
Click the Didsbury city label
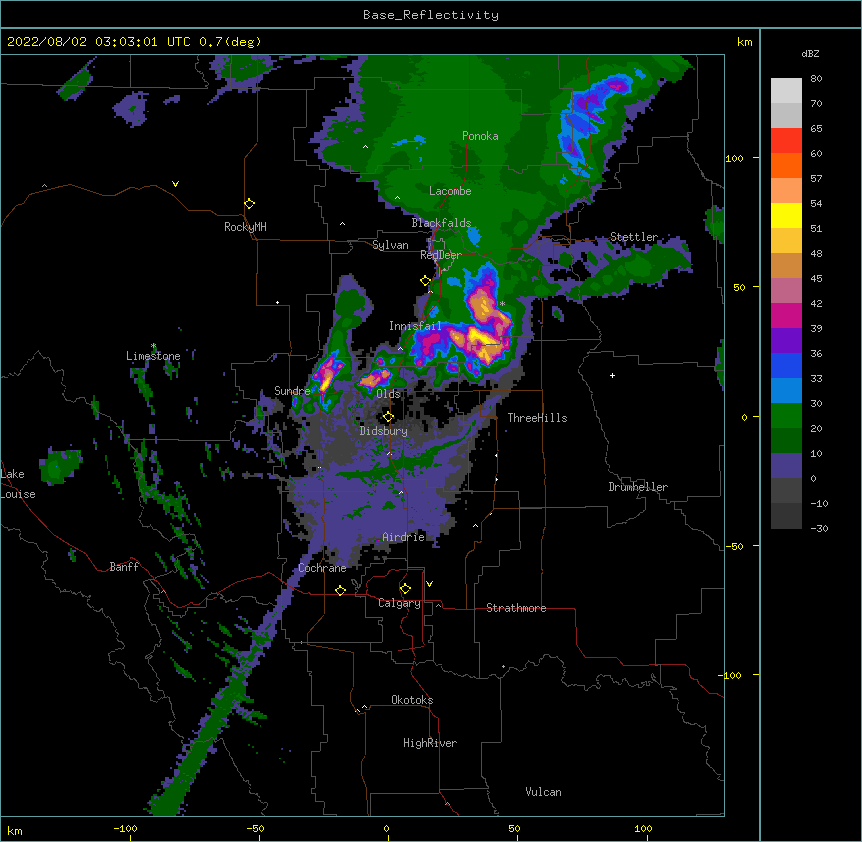(384, 431)
